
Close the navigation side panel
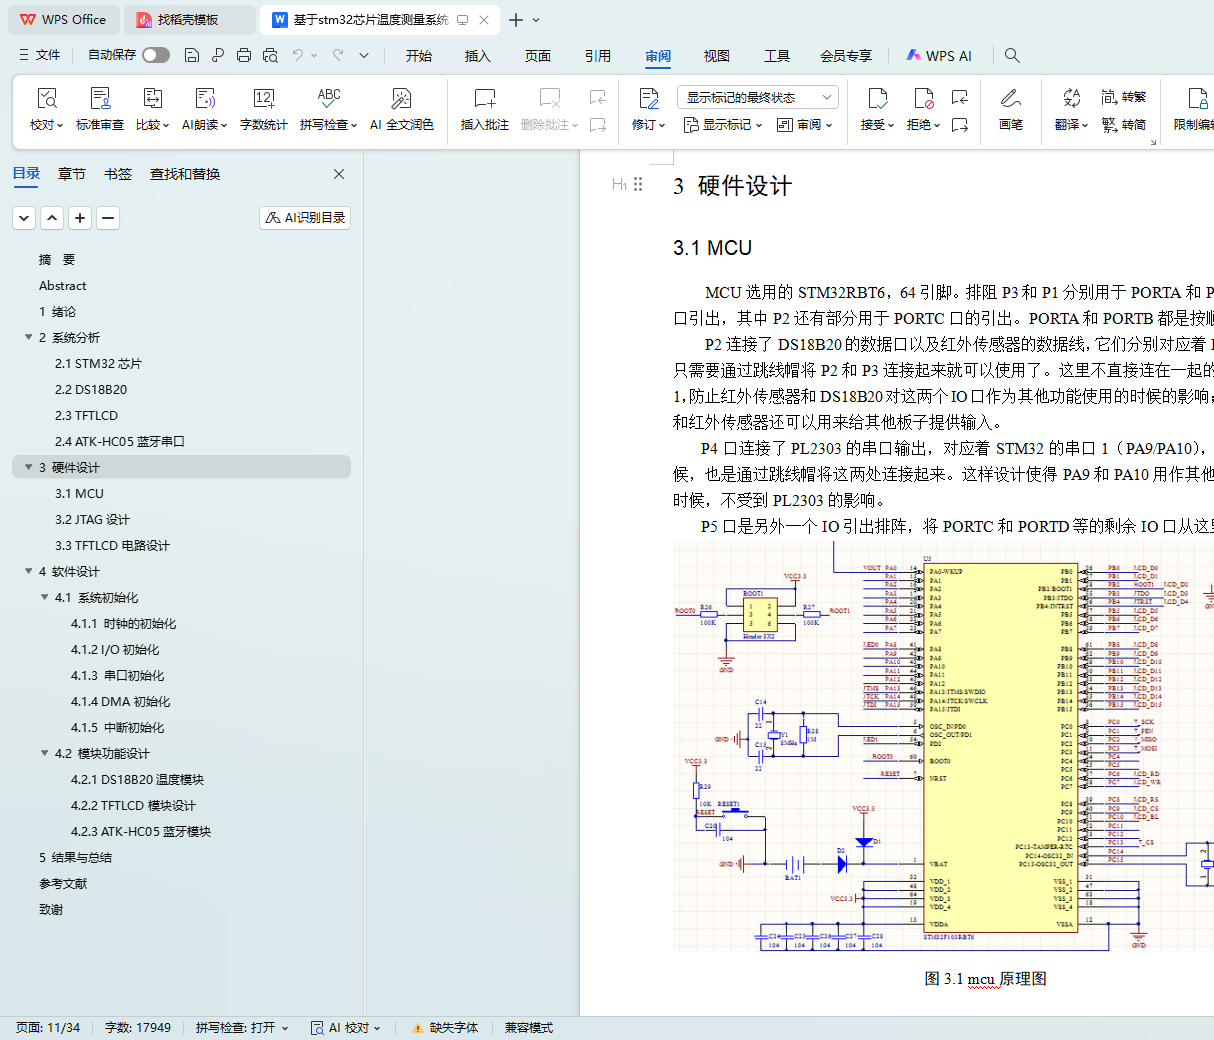coord(339,174)
